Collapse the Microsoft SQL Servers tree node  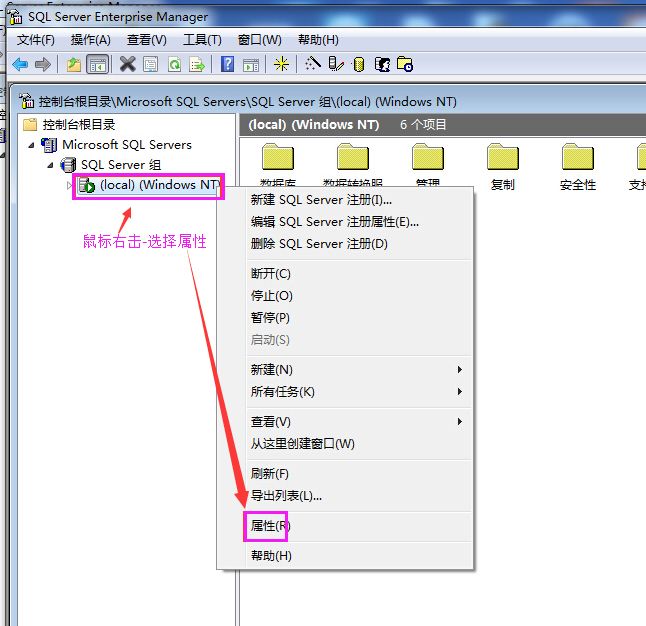coord(31,145)
